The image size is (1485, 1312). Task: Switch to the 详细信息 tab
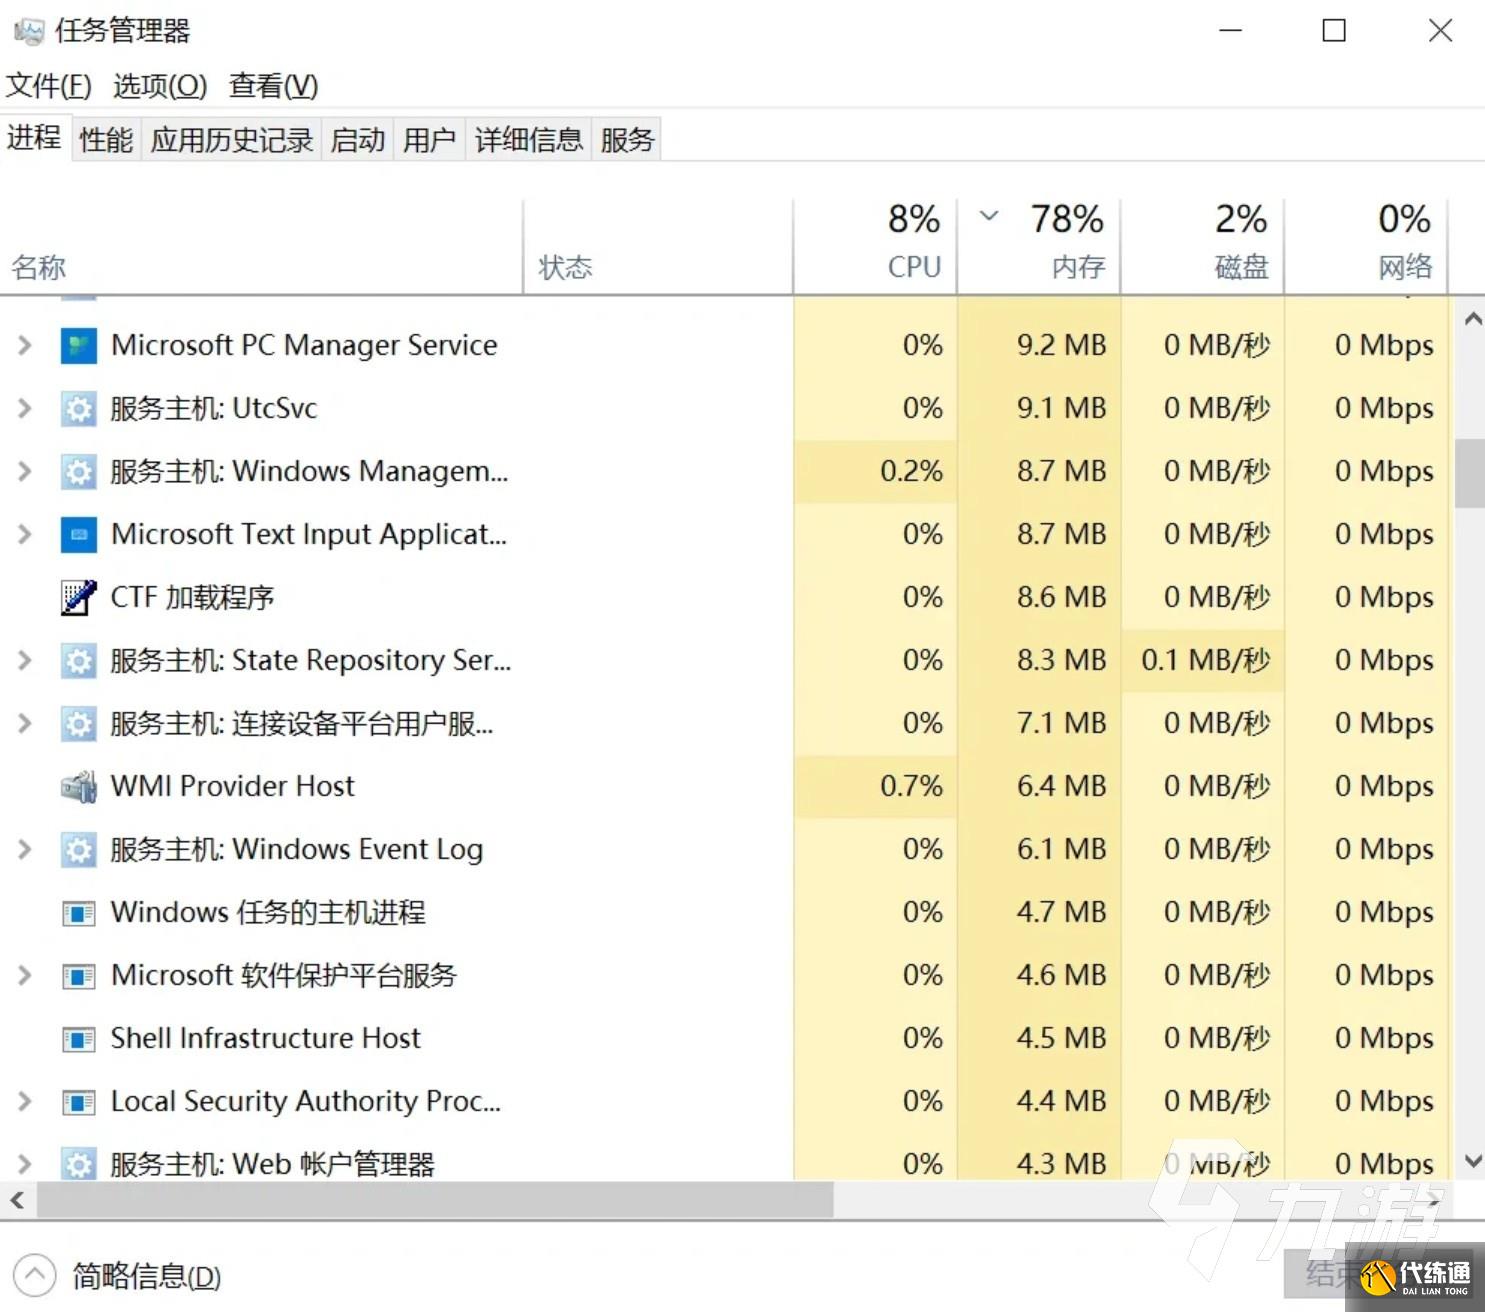tap(528, 140)
